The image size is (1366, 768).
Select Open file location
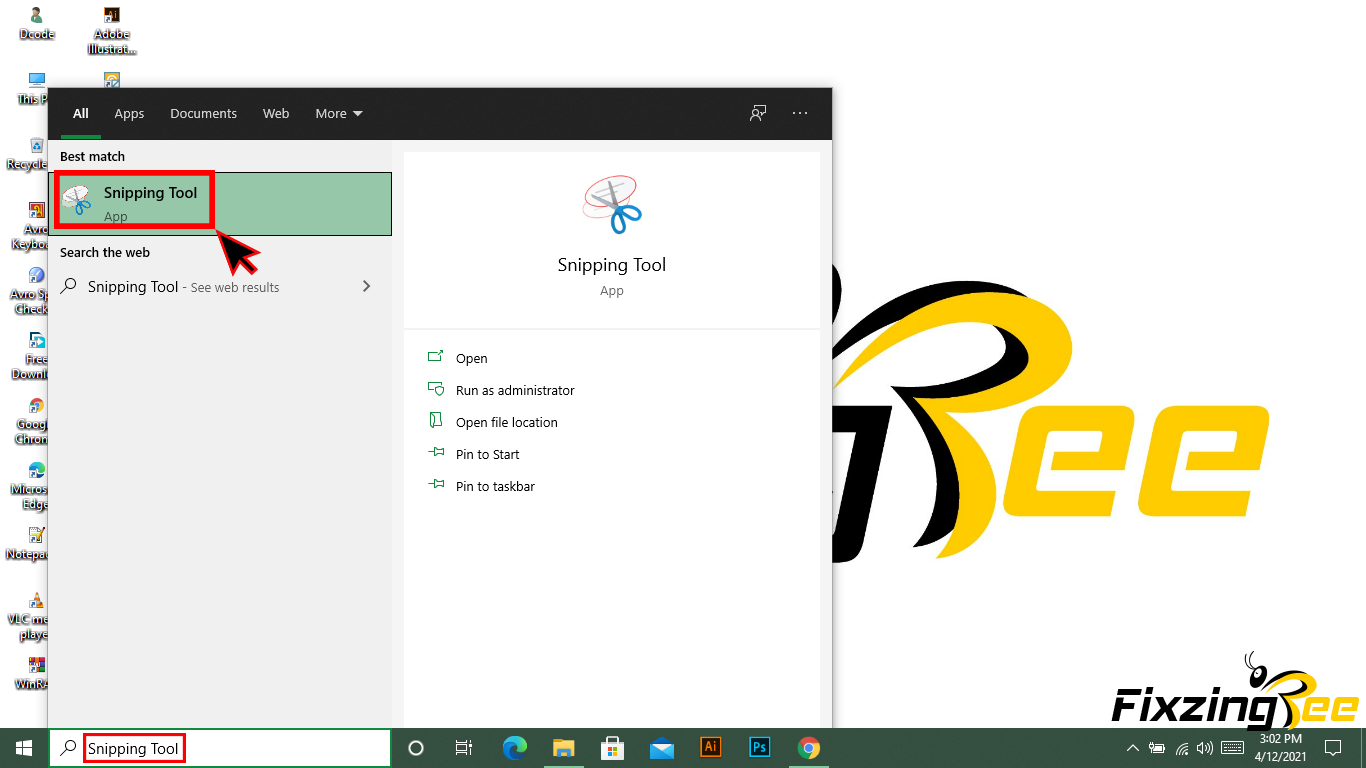tap(506, 422)
